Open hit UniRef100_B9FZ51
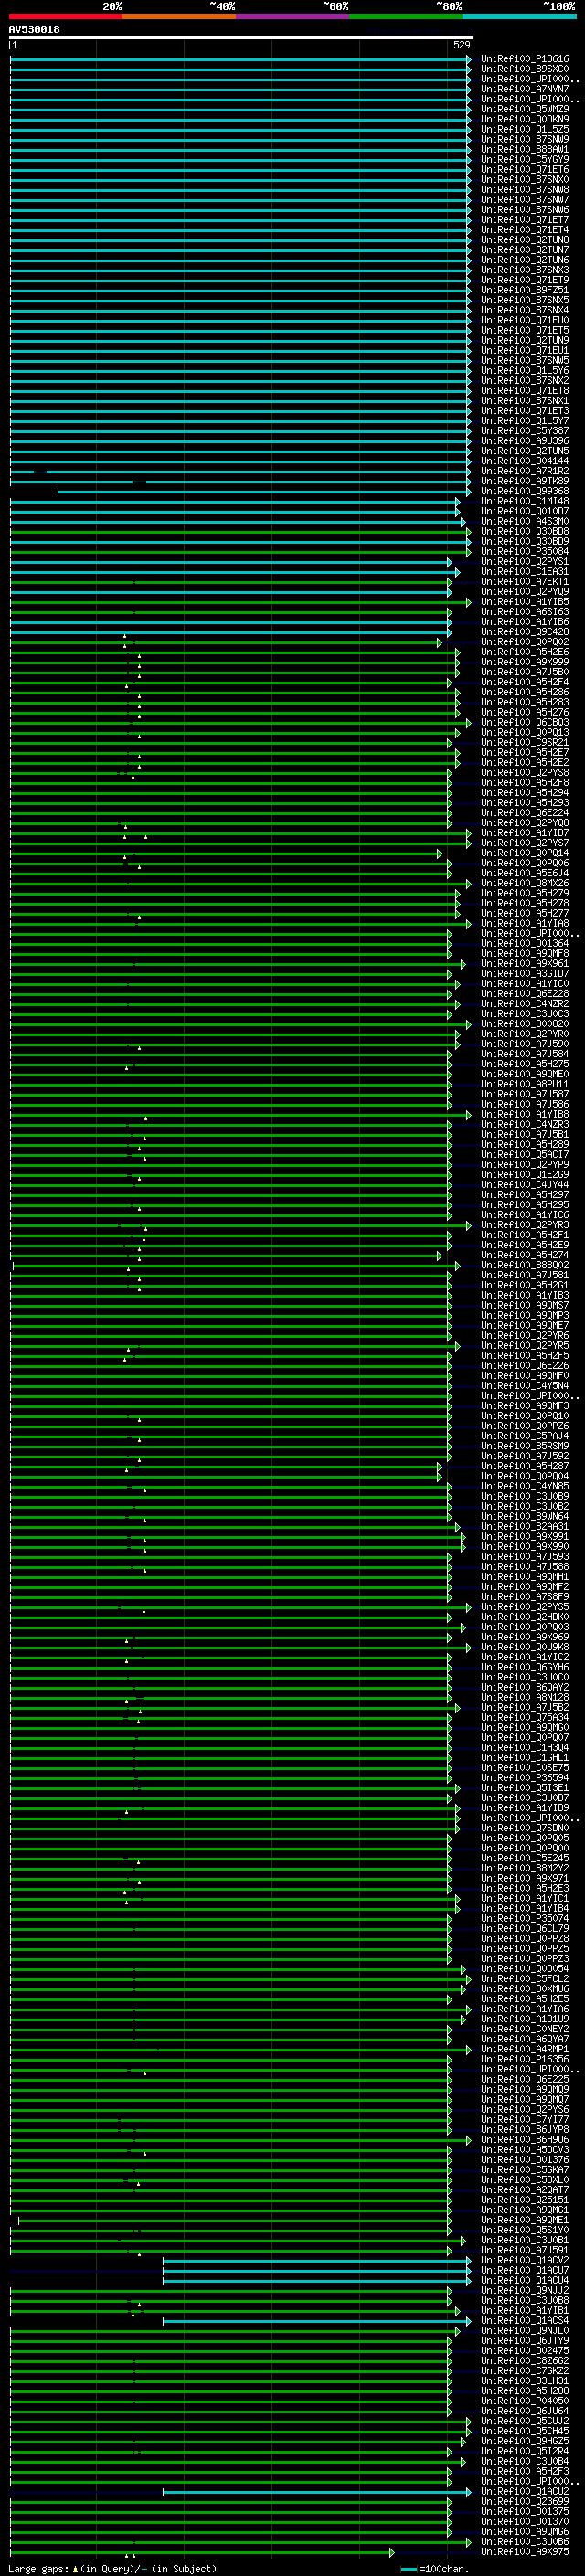Image resolution: width=585 pixels, height=2576 pixels. coord(524,290)
